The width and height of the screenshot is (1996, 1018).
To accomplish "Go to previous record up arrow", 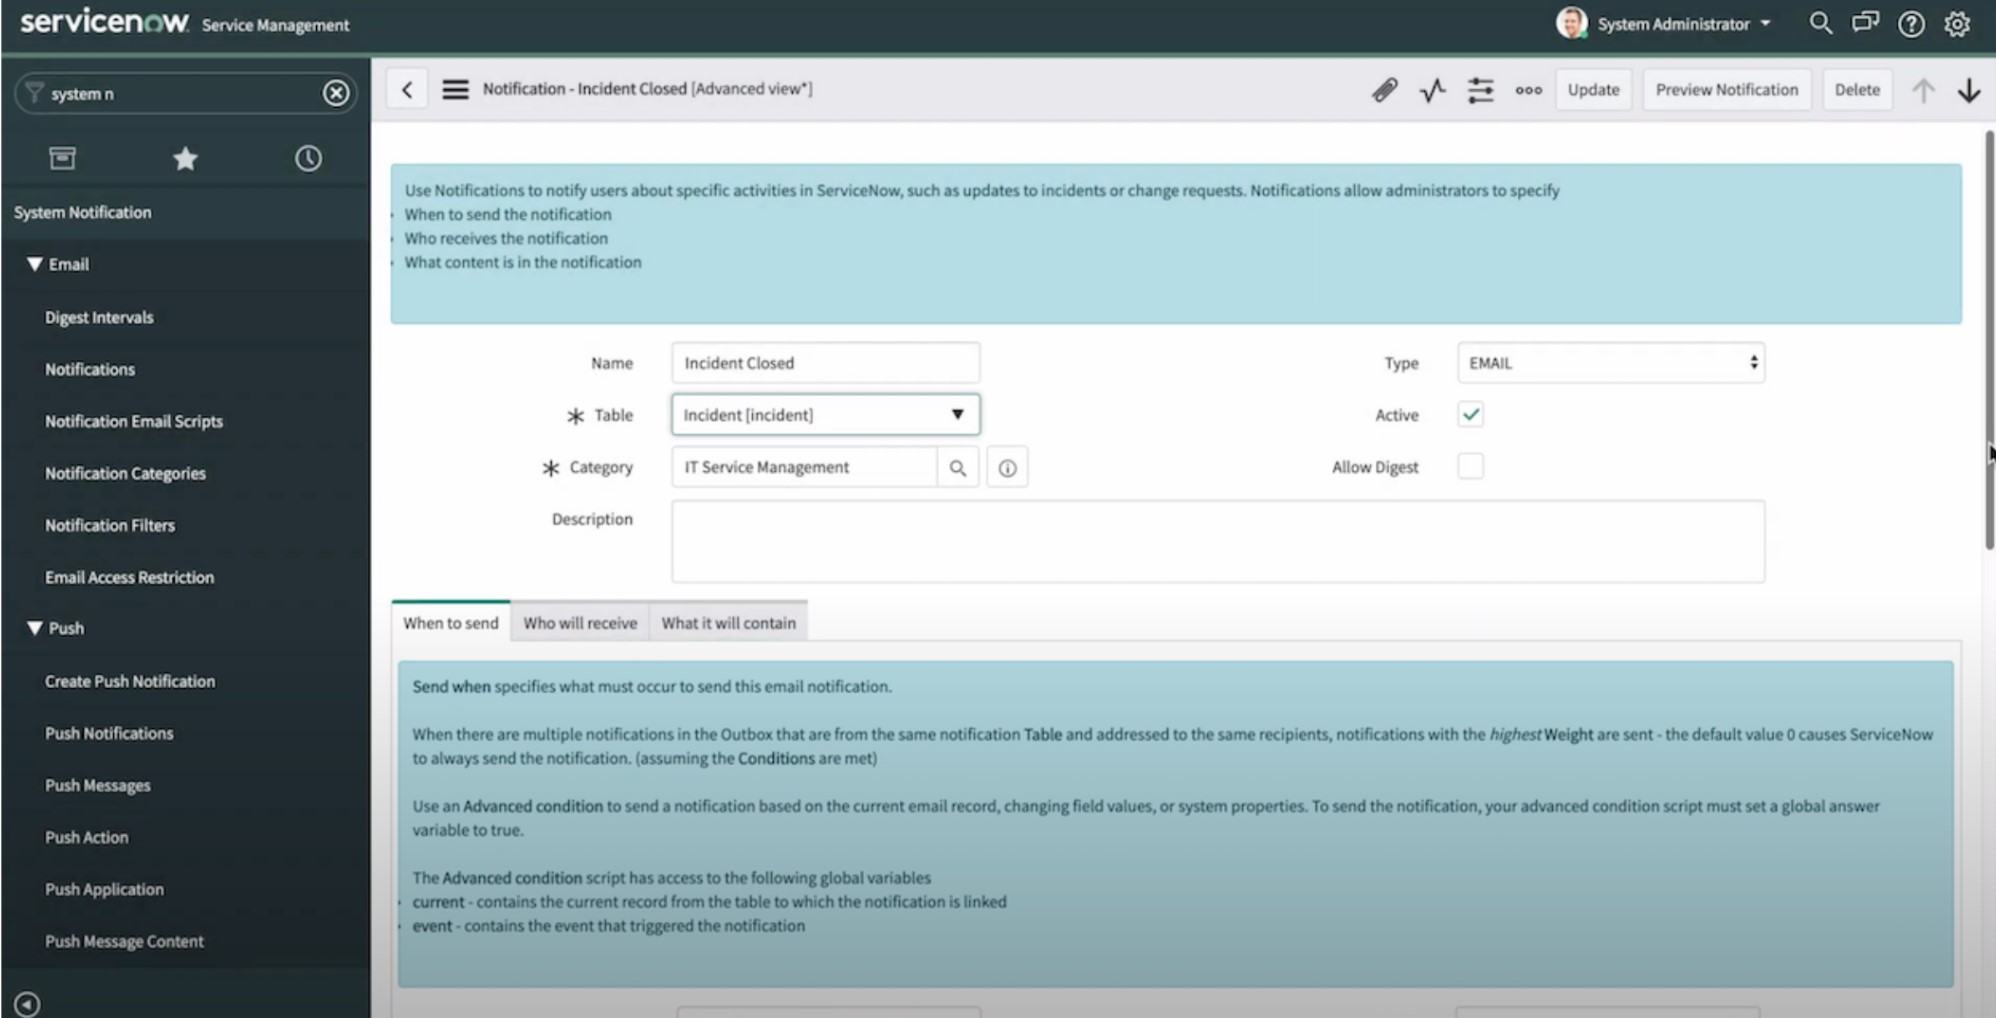I will click(x=1922, y=90).
